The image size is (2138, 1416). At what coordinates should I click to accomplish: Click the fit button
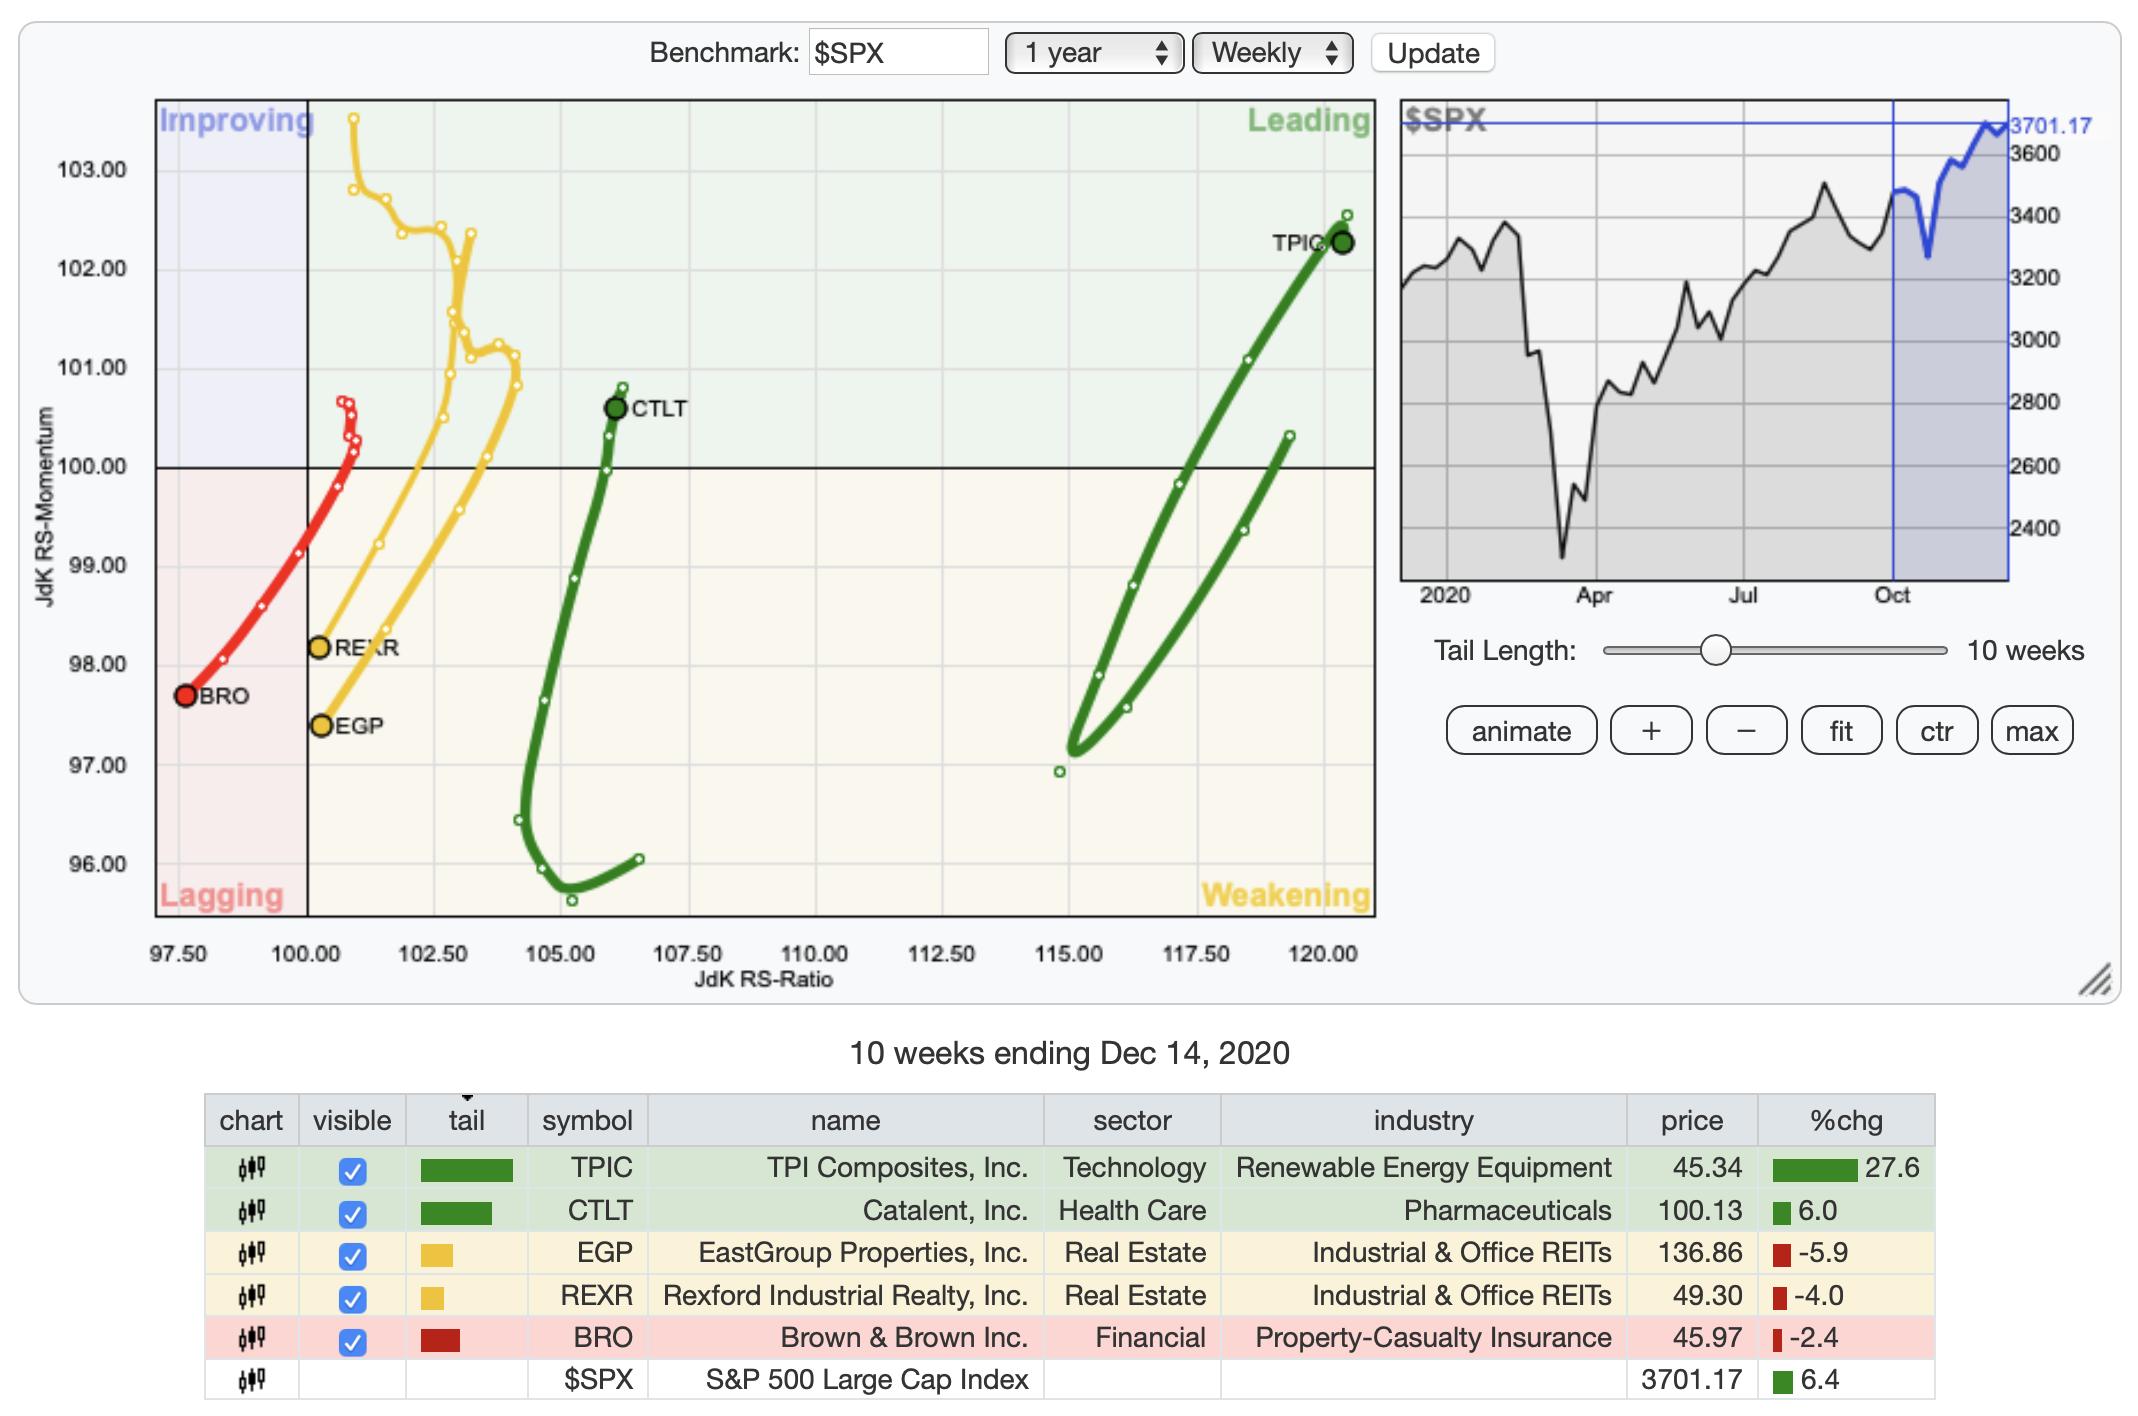pyautogui.click(x=1841, y=731)
